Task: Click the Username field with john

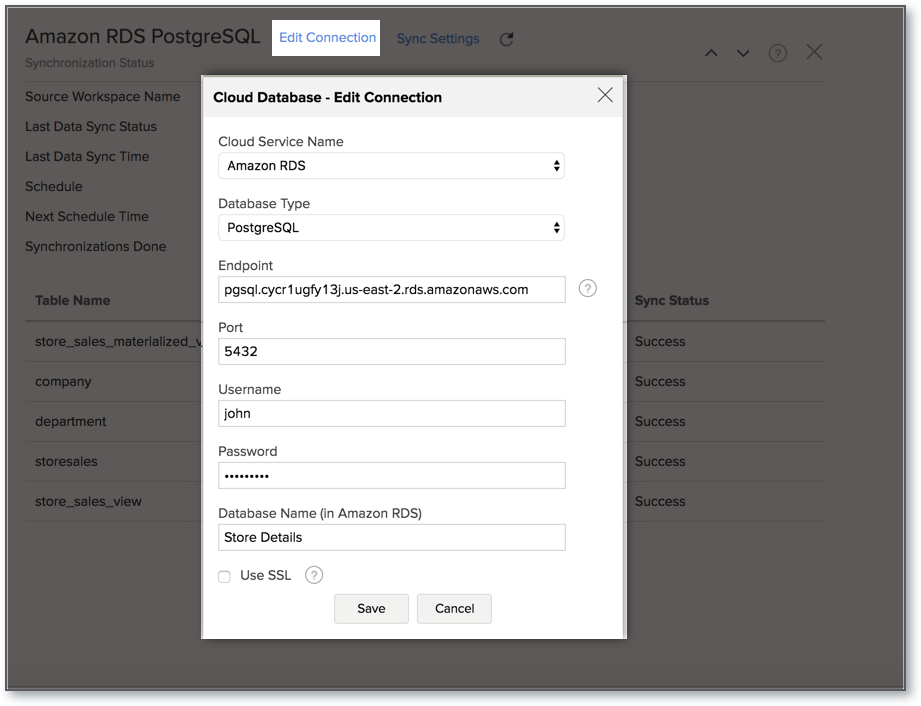Action: click(392, 413)
